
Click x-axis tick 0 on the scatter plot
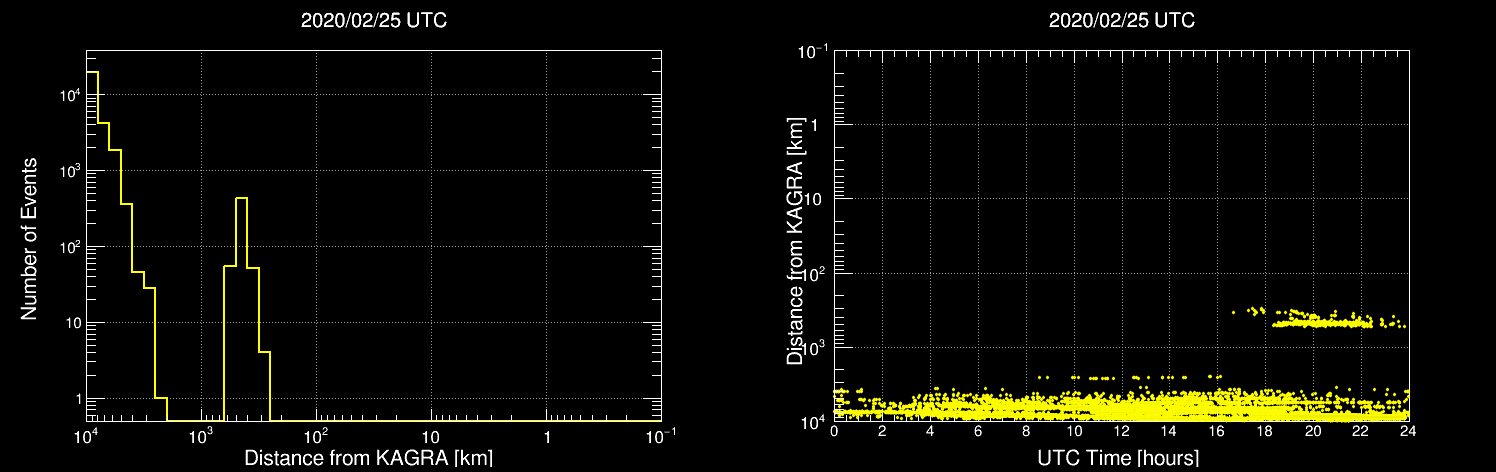(x=834, y=432)
